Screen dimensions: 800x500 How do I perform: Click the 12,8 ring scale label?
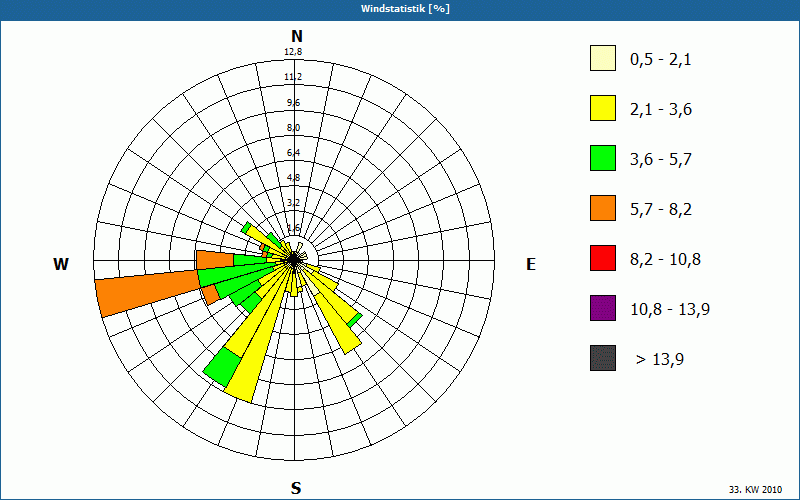293,52
